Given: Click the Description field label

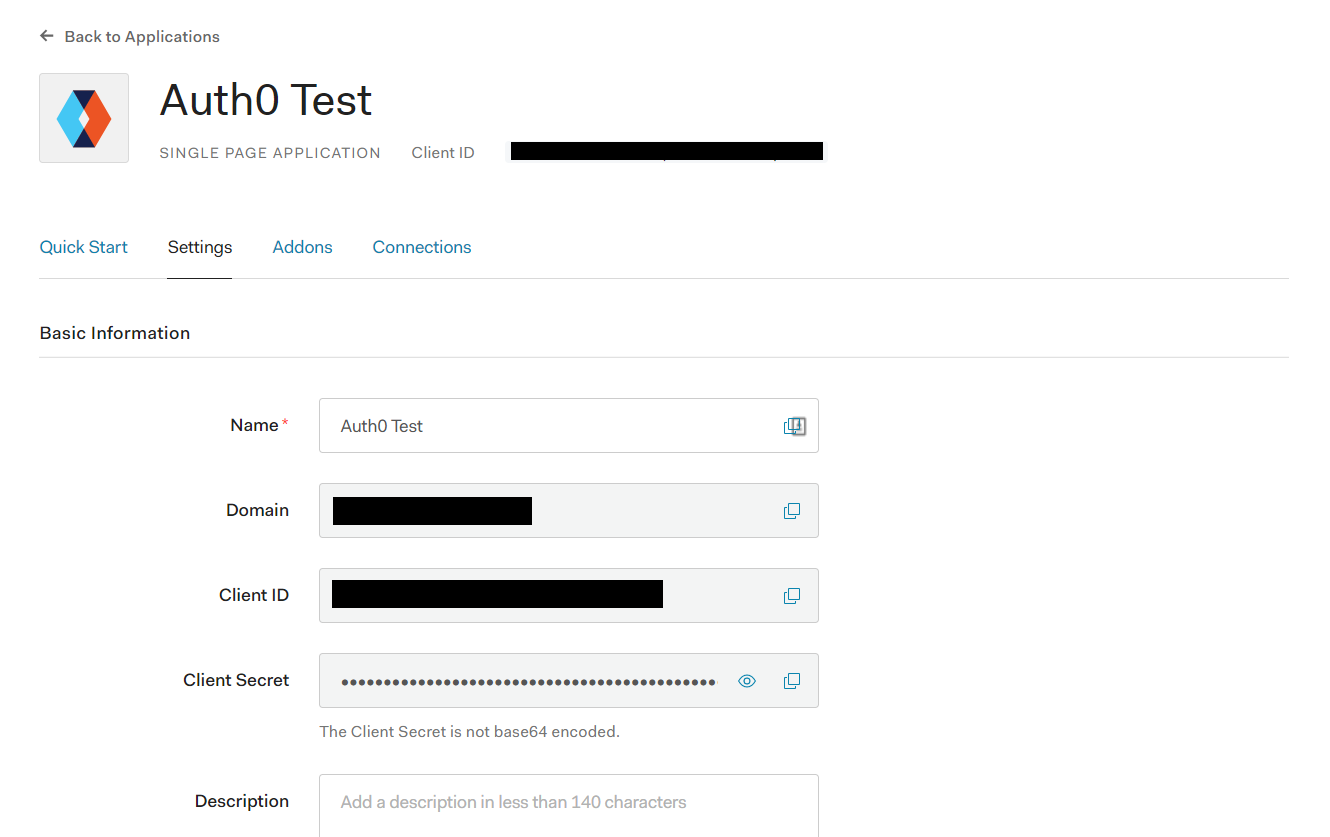Looking at the screenshot, I should [242, 801].
